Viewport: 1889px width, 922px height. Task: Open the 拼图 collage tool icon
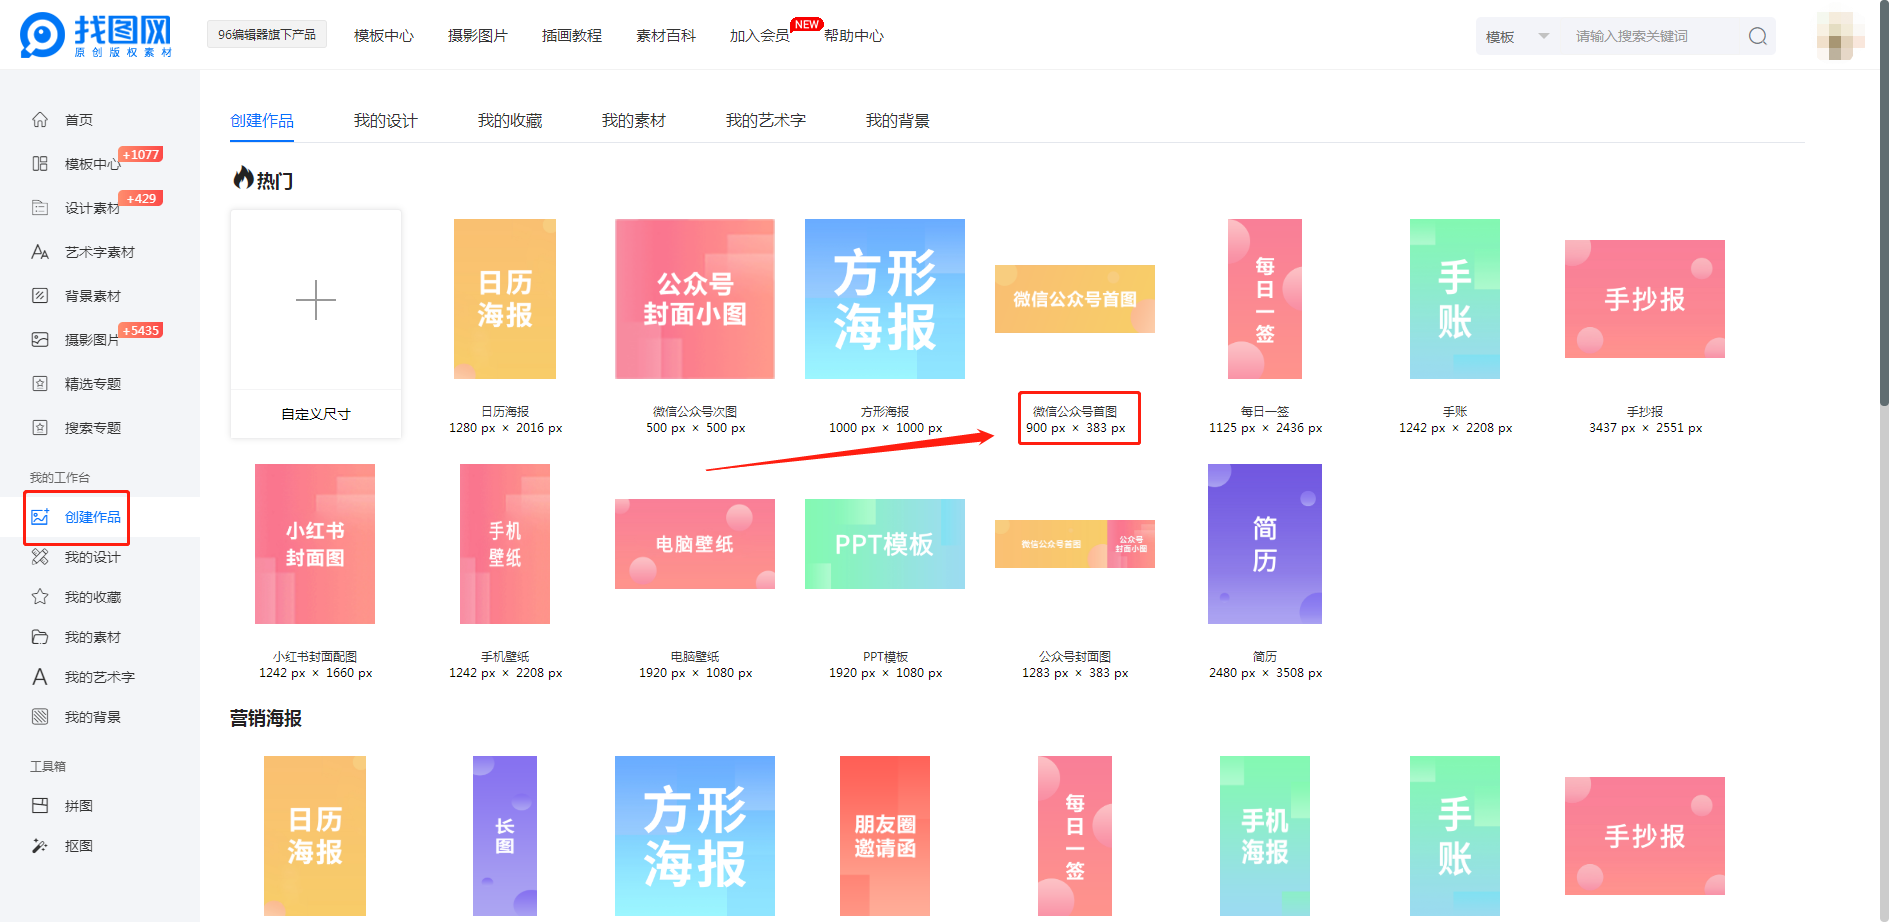pos(40,806)
